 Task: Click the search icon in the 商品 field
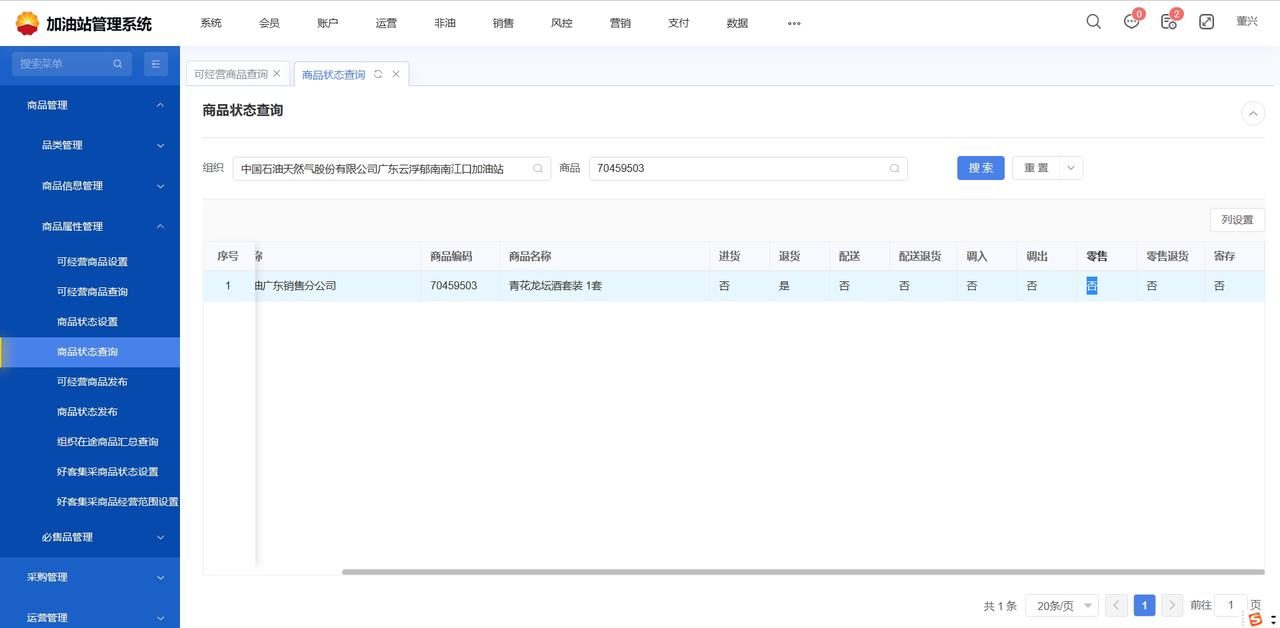tap(894, 169)
